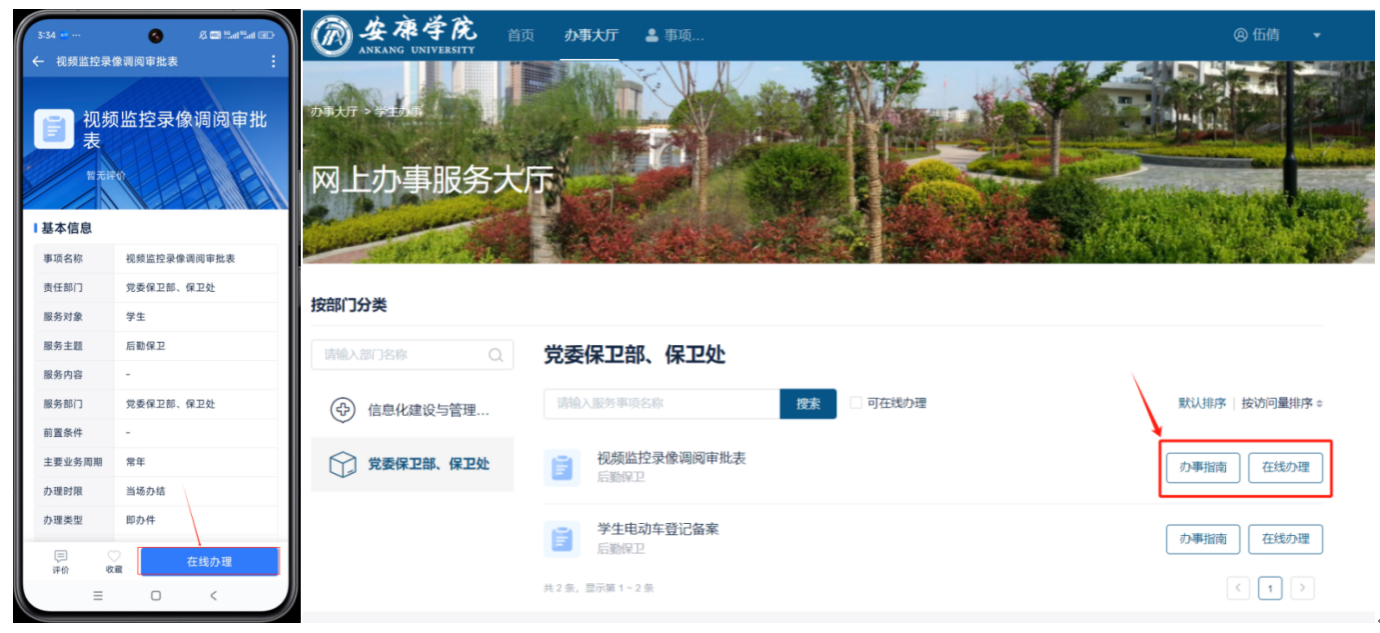1380x633 pixels.
Task: Click the blue 搜索 button
Action: 808,404
